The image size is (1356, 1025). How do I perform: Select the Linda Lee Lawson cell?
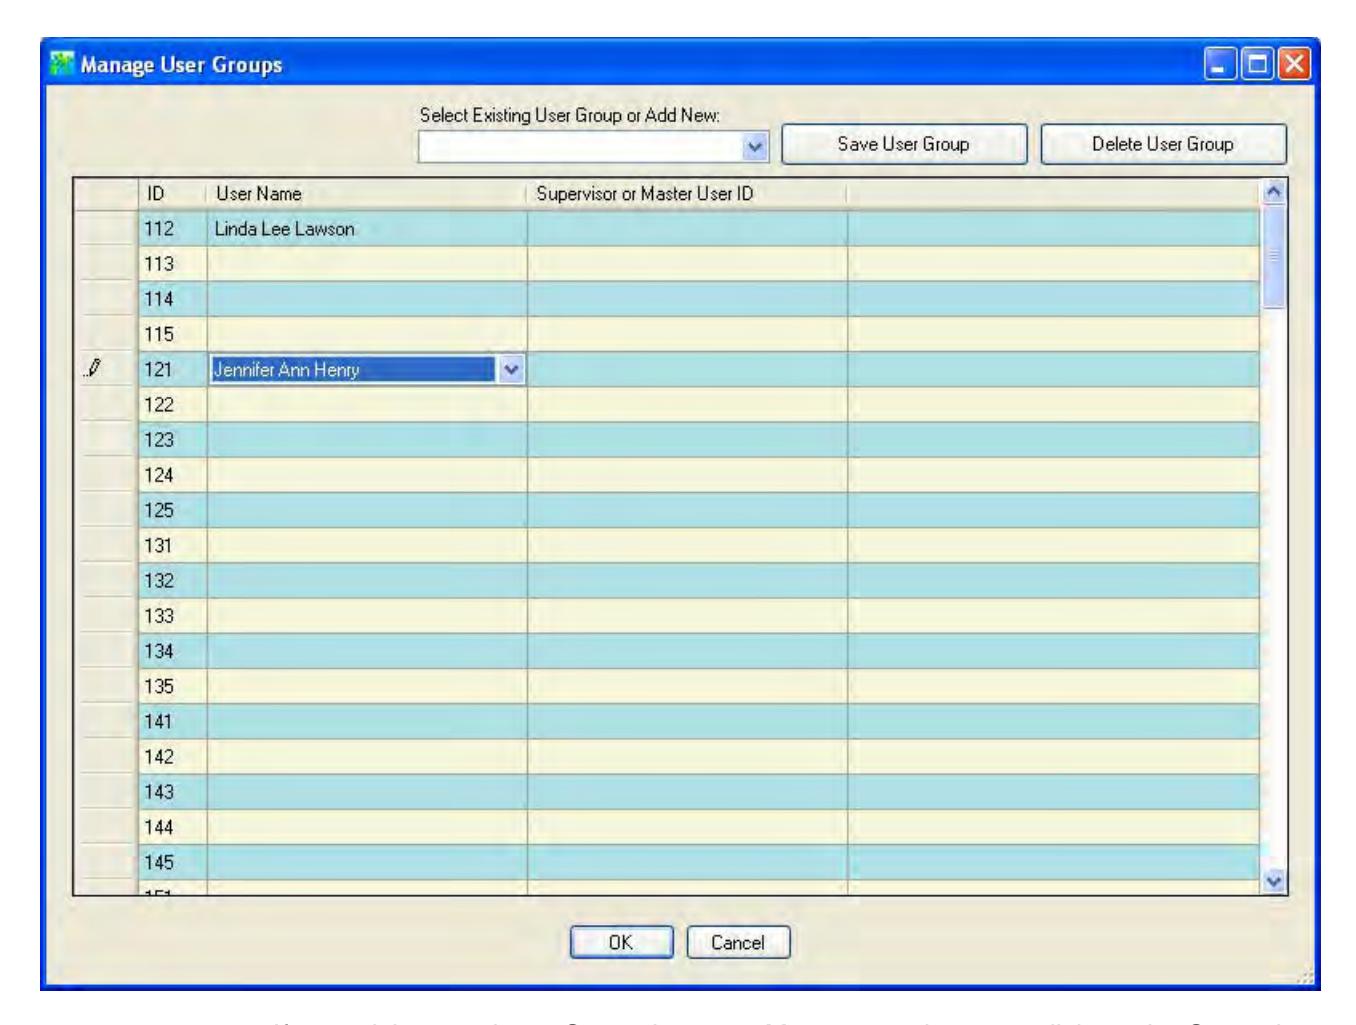click(367, 229)
